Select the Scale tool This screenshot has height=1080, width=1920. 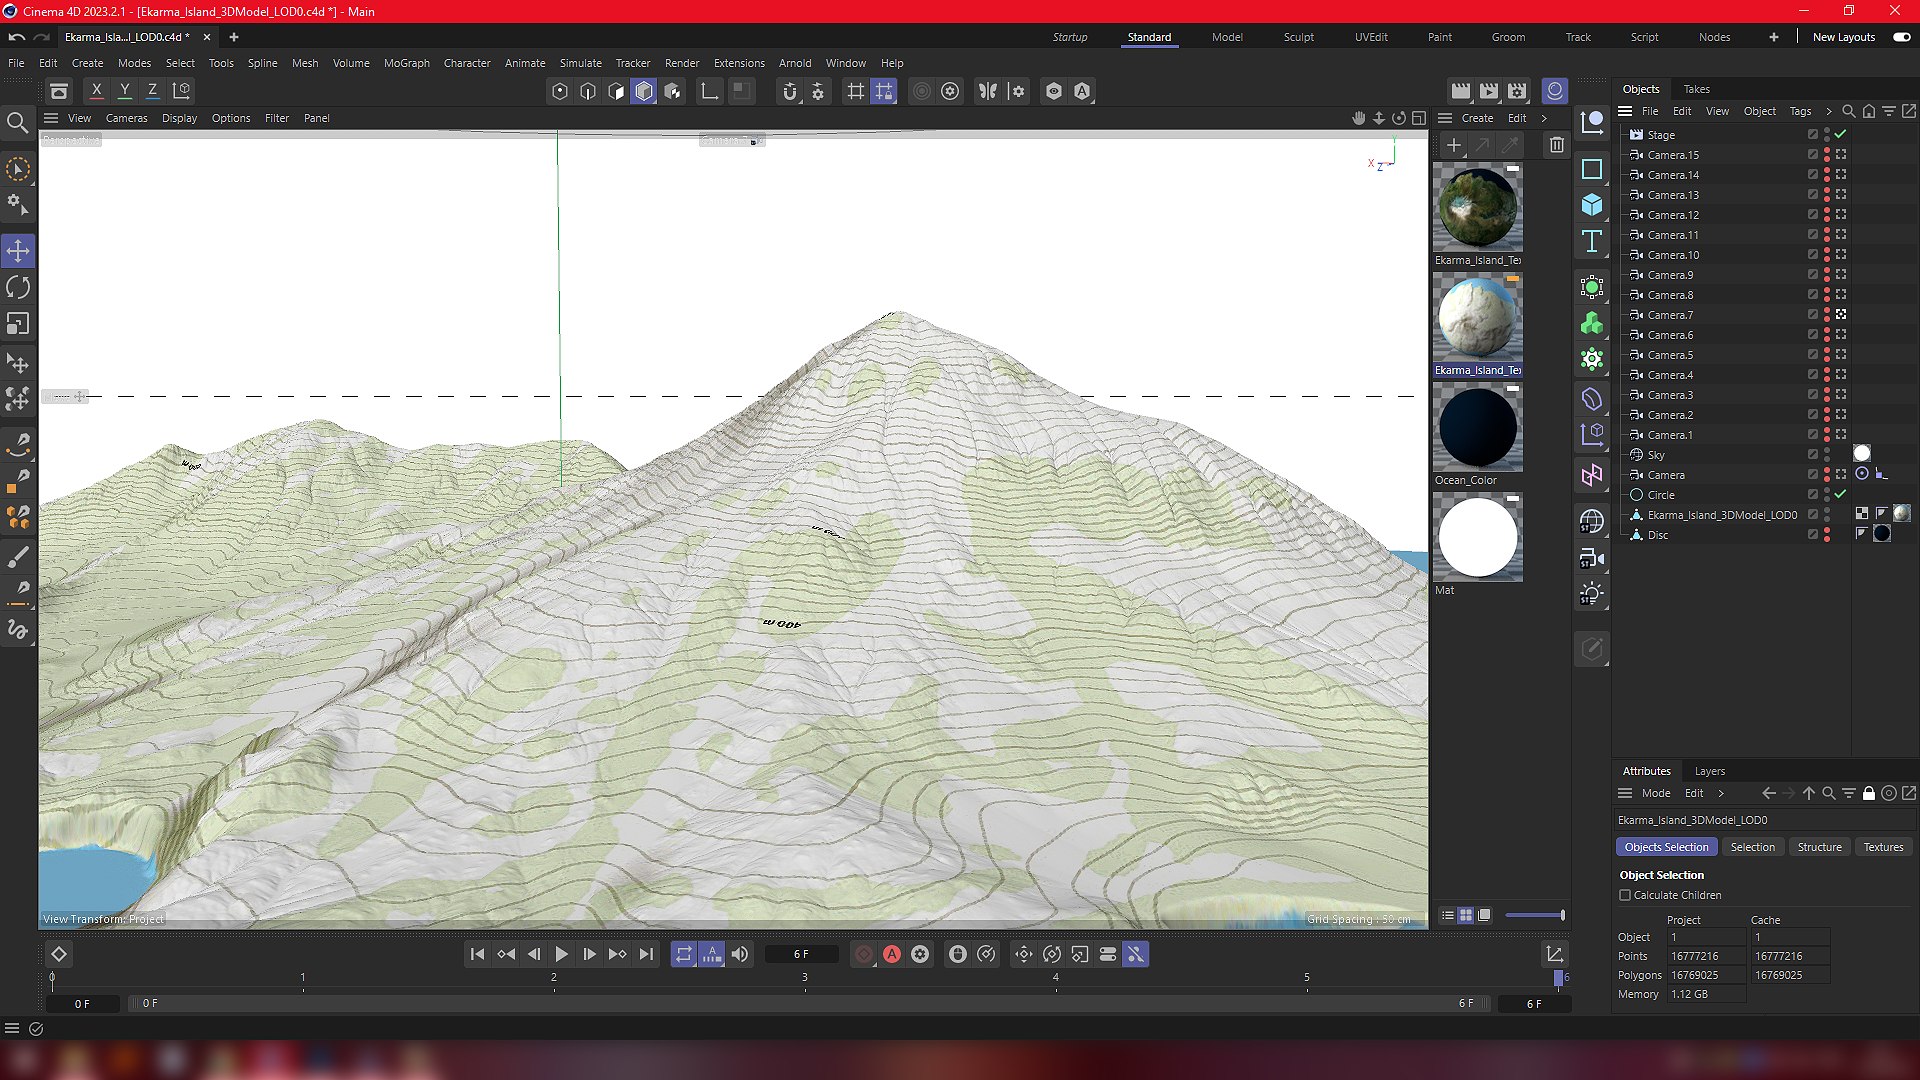click(18, 324)
